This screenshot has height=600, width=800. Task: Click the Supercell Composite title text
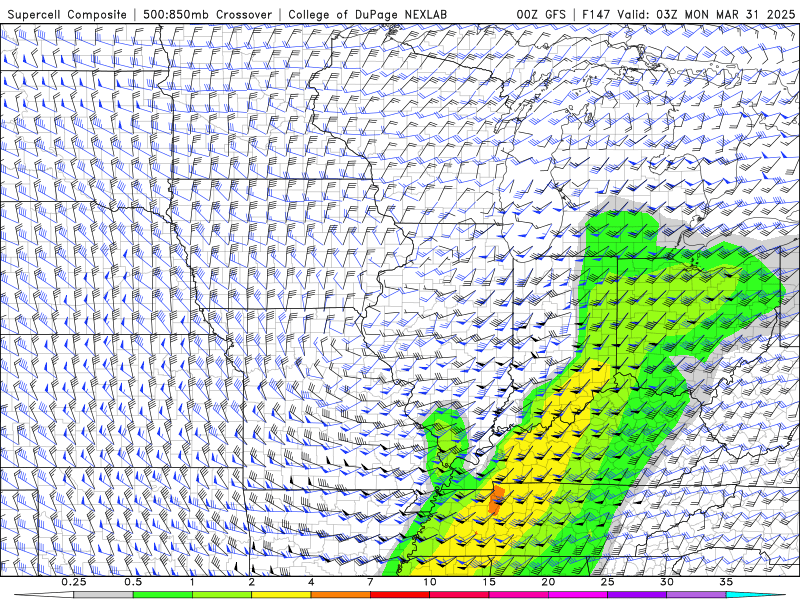(67, 14)
